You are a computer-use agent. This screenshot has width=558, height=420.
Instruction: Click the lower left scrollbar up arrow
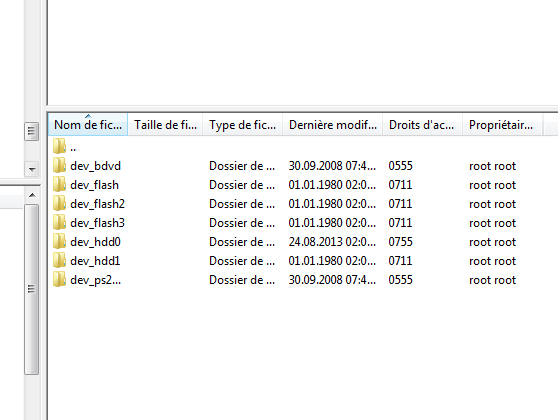click(32, 195)
